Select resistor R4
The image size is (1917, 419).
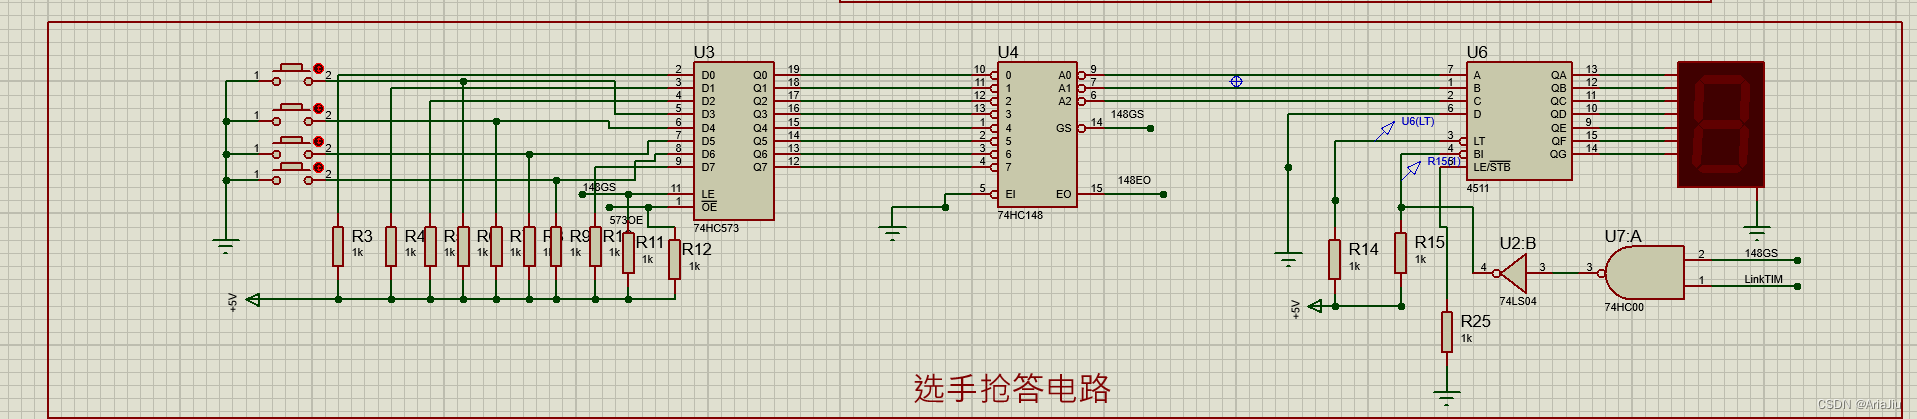click(x=391, y=246)
